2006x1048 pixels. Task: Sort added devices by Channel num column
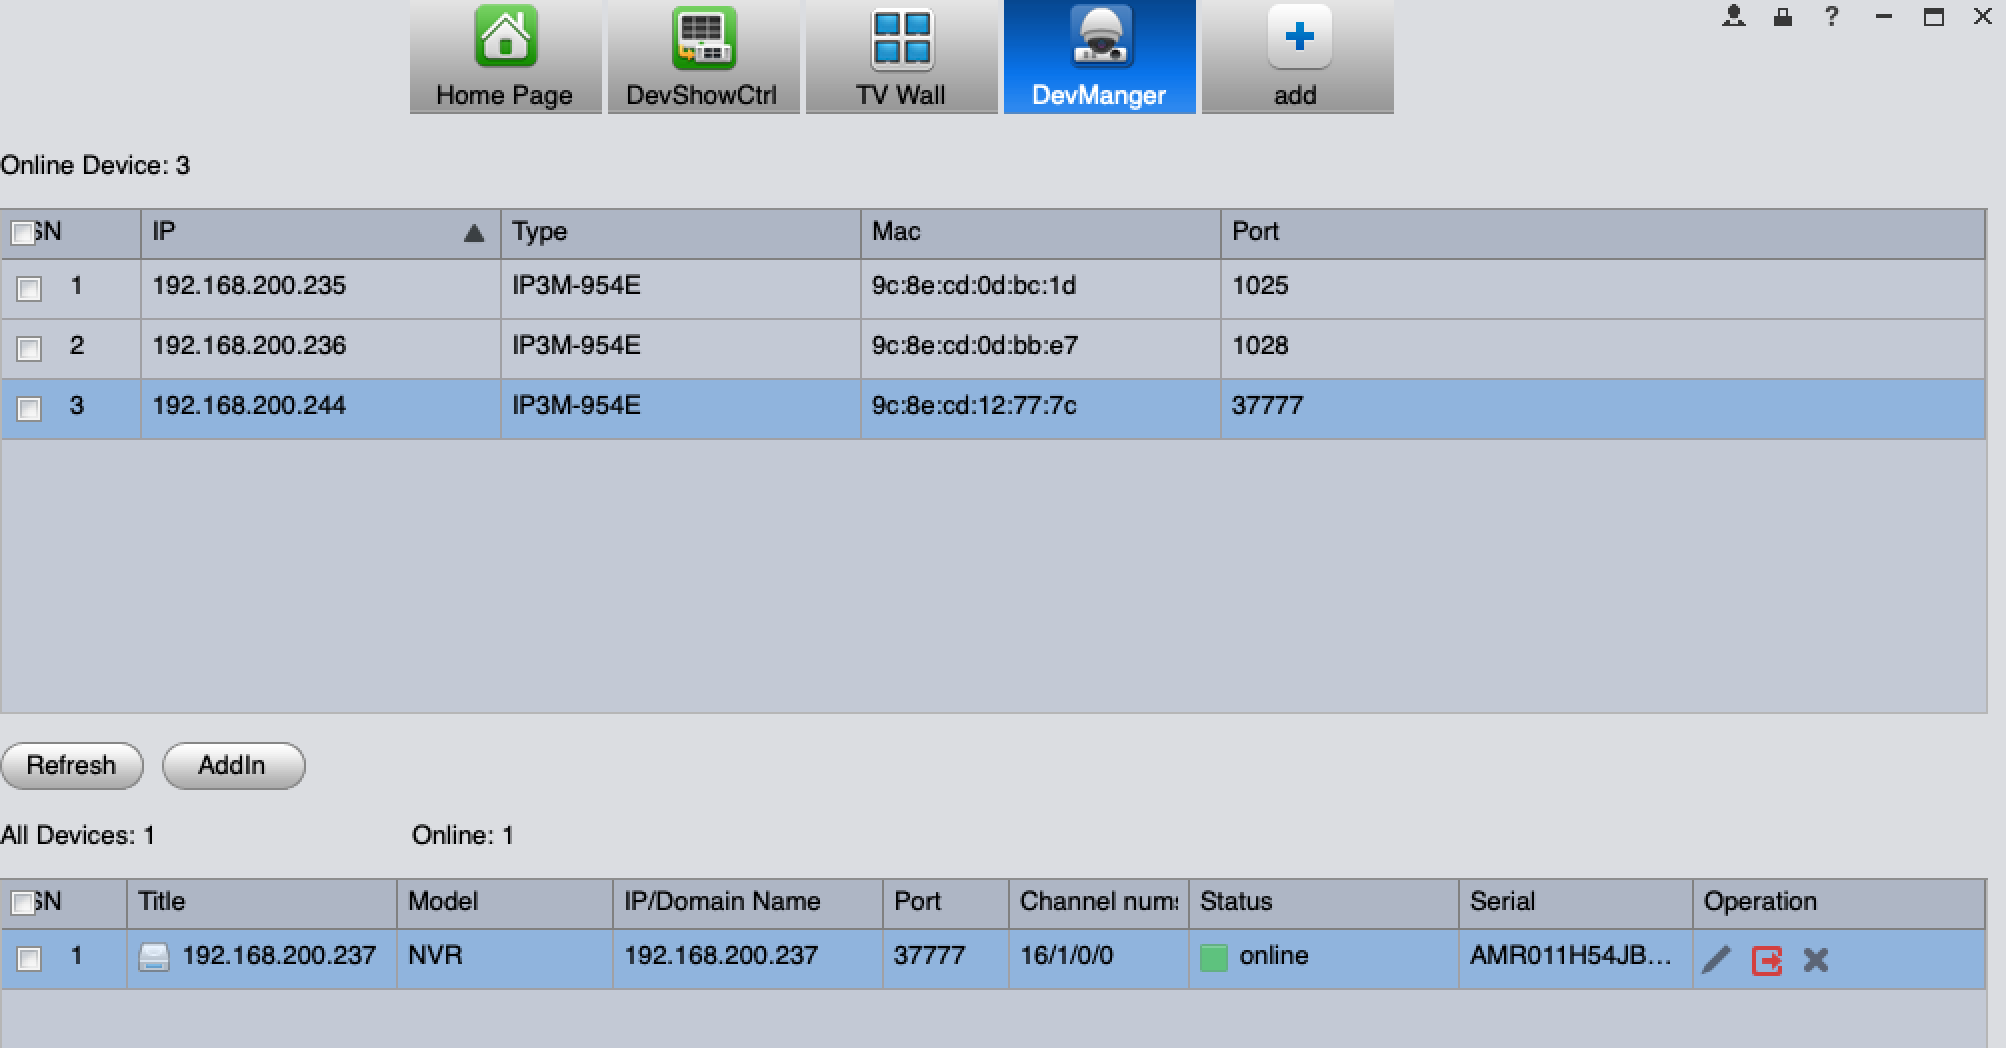click(x=1099, y=903)
